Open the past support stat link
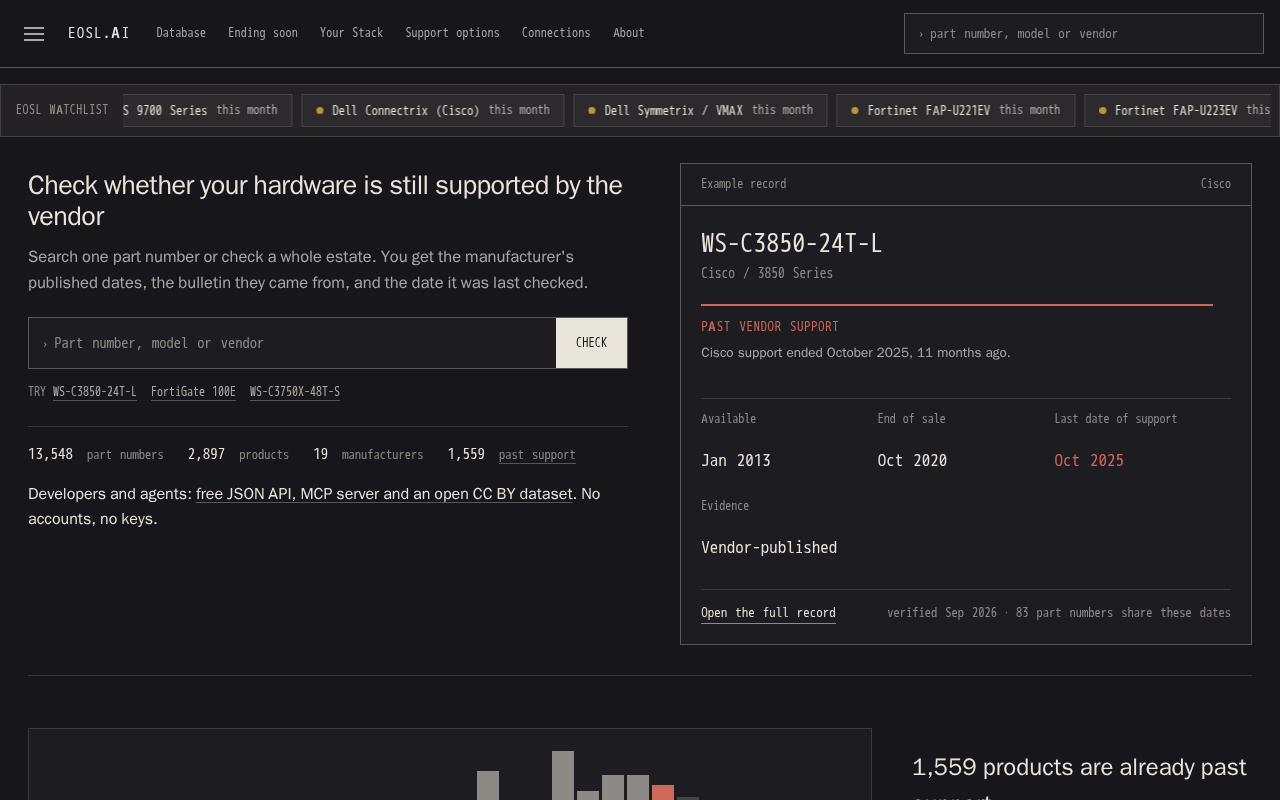The width and height of the screenshot is (1280, 800). click(x=537, y=455)
